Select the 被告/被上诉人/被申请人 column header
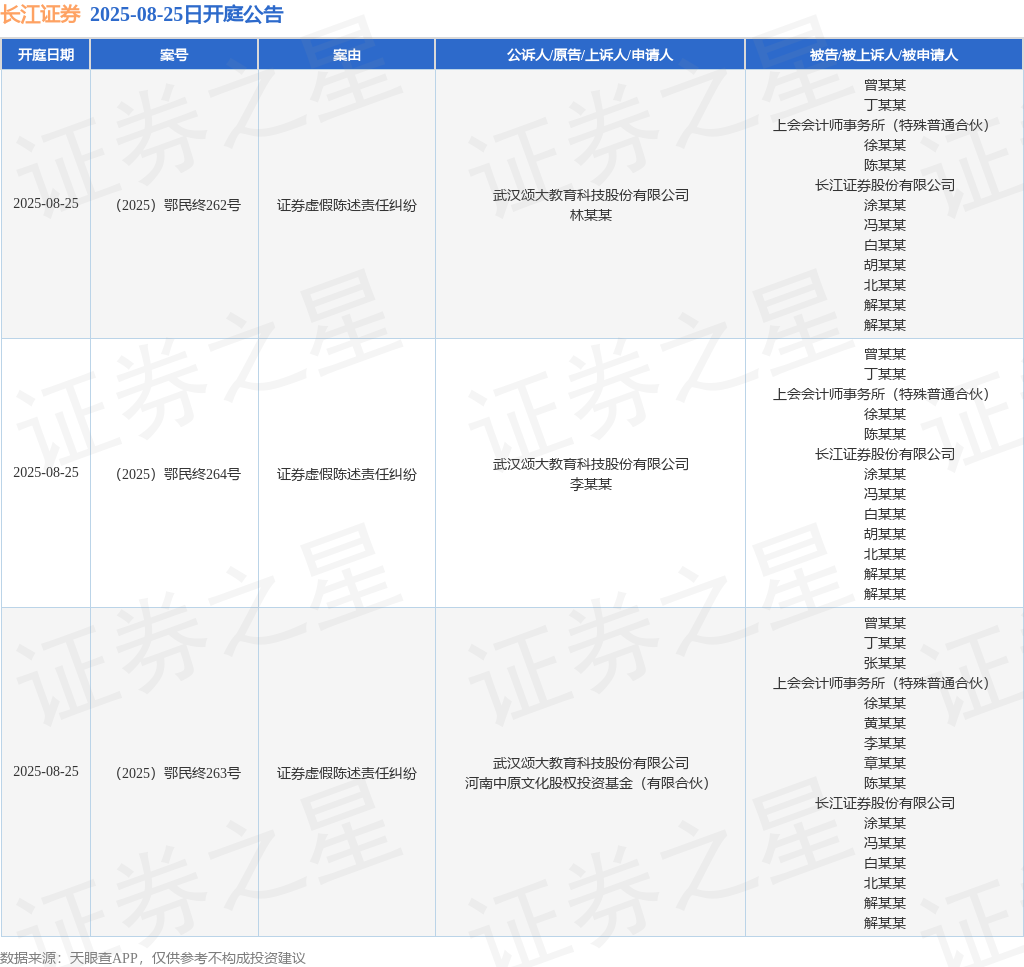1024x967 pixels. click(x=884, y=55)
